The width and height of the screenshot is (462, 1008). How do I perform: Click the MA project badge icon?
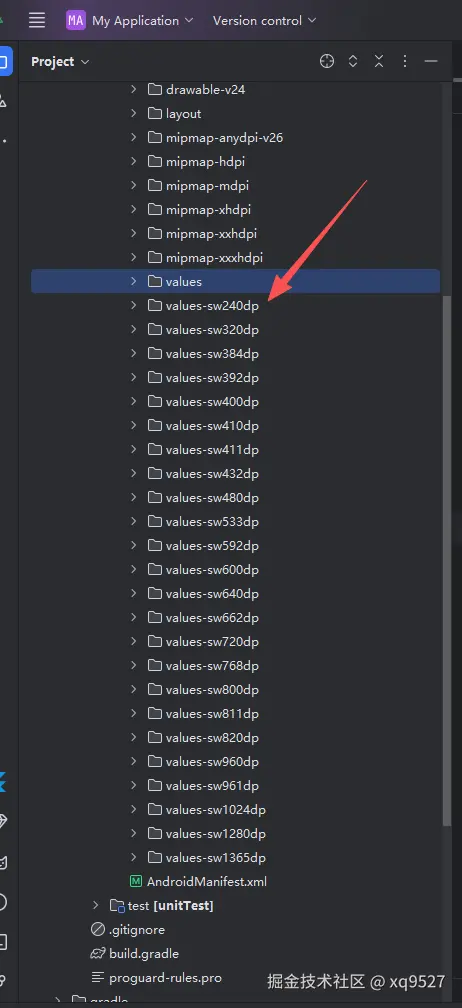(x=76, y=21)
